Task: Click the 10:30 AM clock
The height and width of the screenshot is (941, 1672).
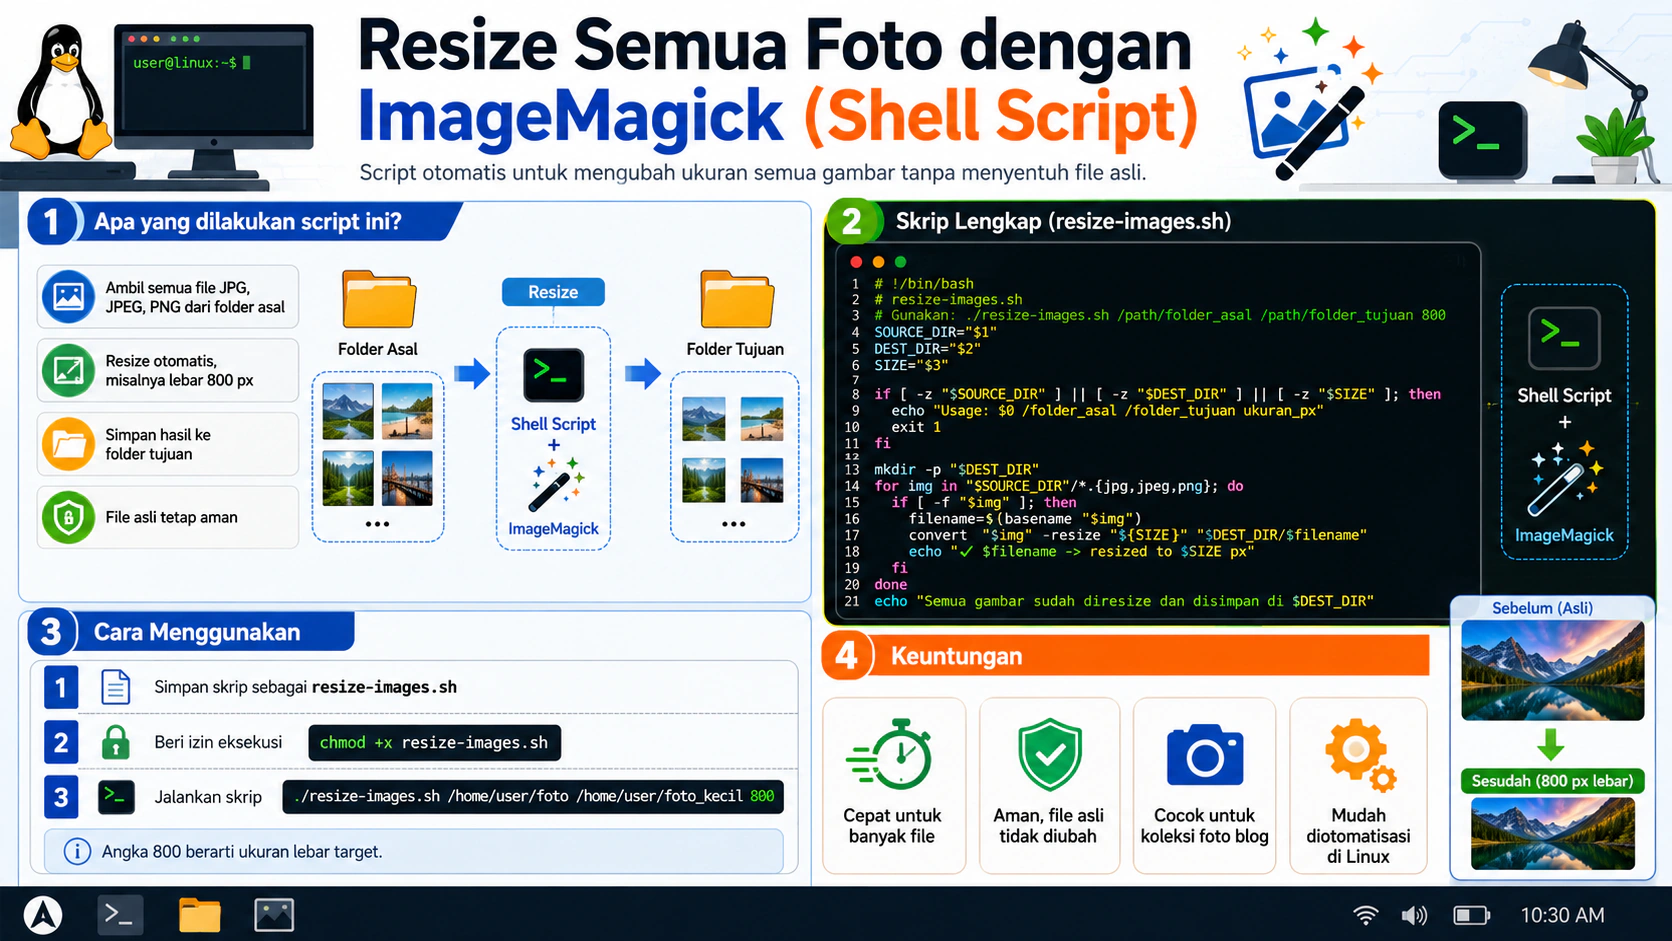Action: coord(1562,915)
